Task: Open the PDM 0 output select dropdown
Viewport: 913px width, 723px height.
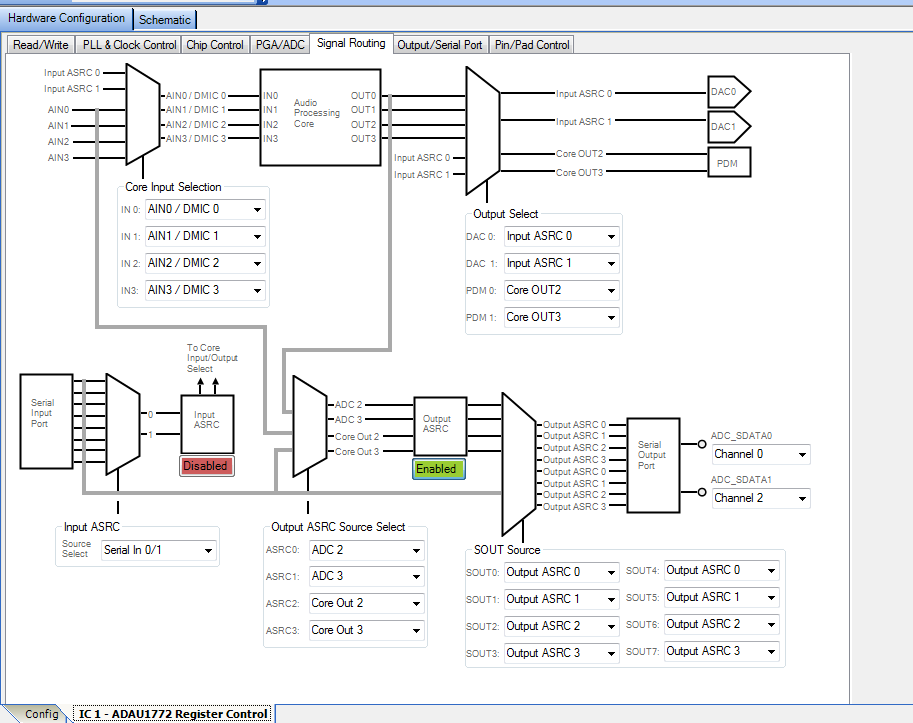Action: click(561, 290)
